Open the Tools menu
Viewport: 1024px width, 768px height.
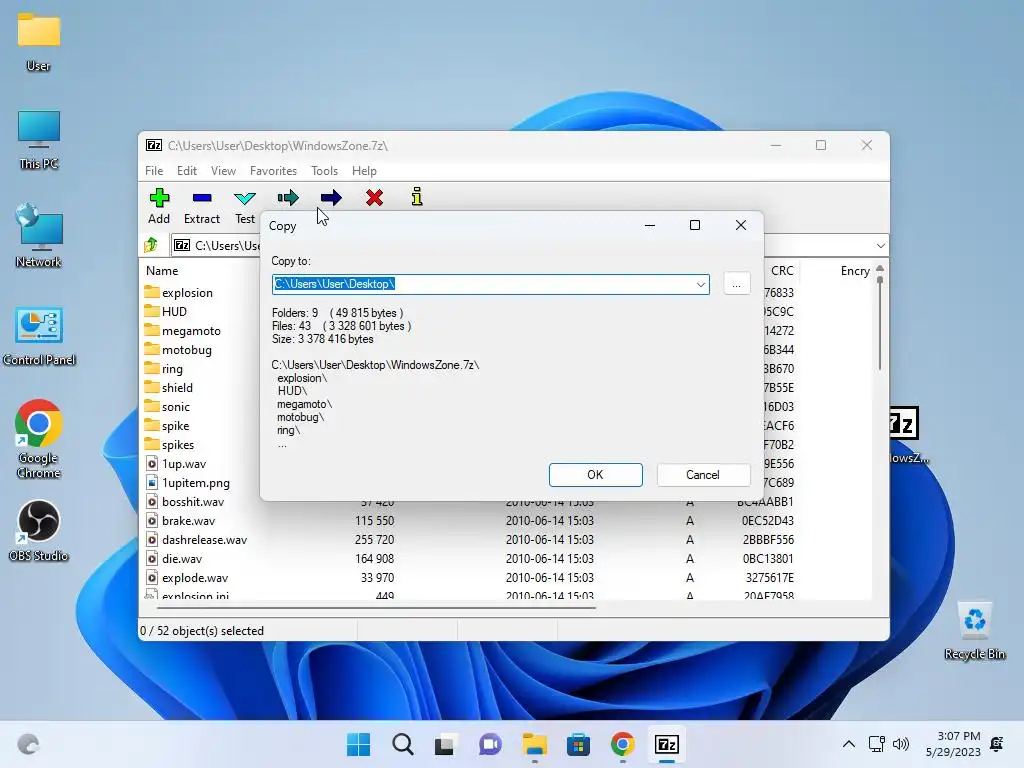point(324,170)
